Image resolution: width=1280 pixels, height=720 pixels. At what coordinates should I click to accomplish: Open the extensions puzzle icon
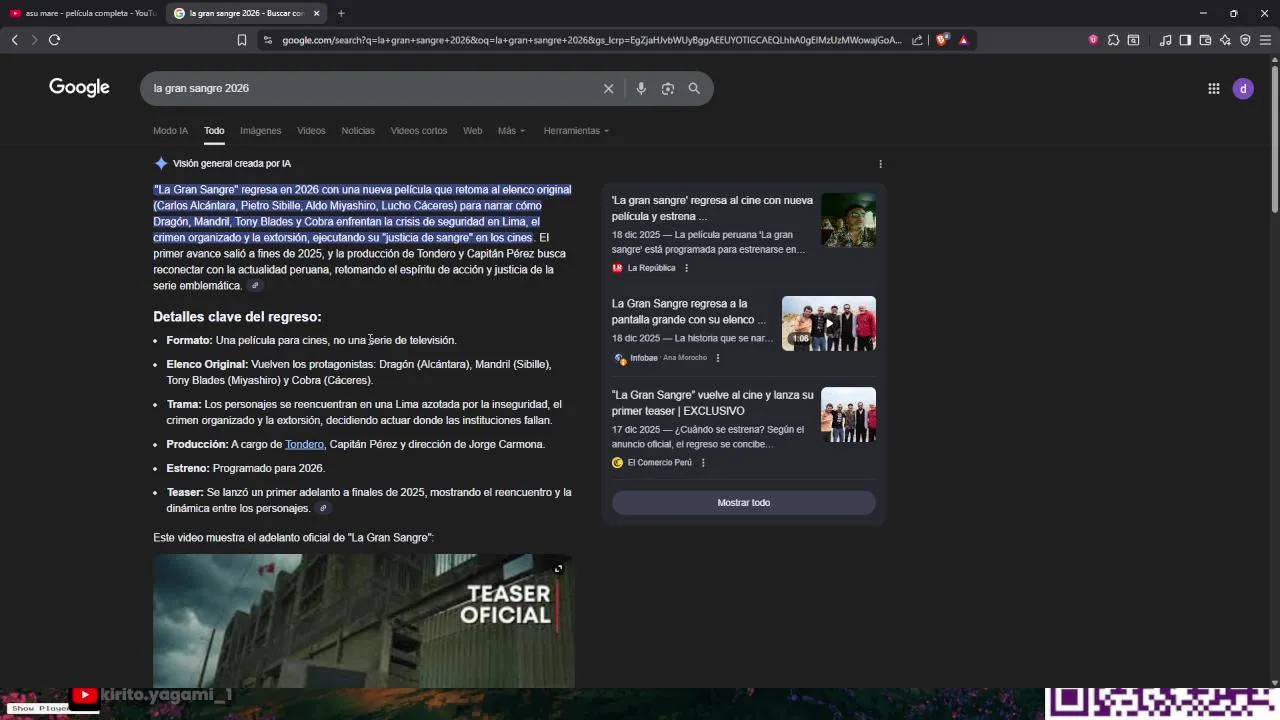(x=1113, y=40)
